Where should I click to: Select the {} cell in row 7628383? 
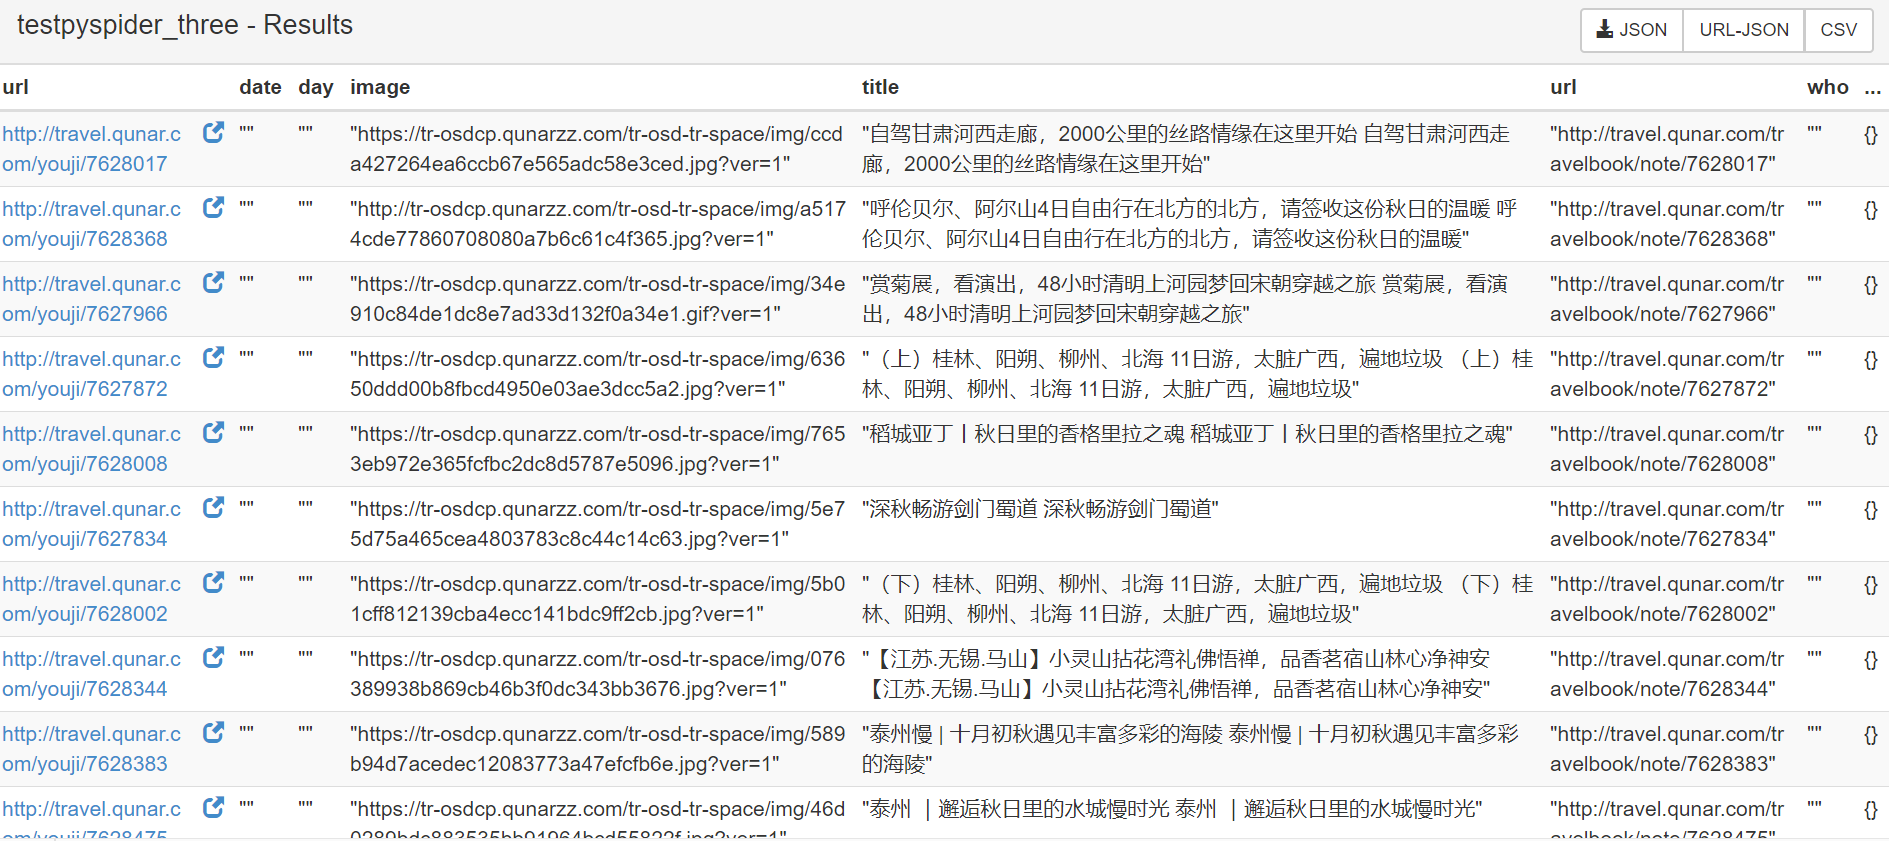[1870, 735]
